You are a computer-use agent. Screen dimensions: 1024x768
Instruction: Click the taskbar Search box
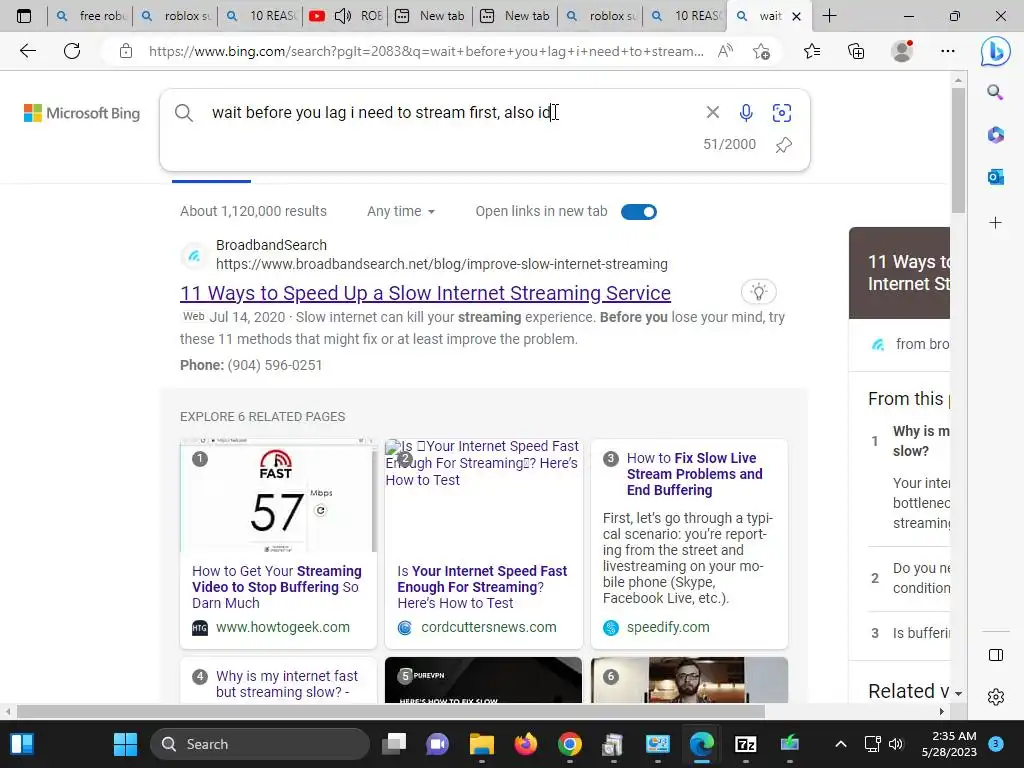tap(260, 744)
